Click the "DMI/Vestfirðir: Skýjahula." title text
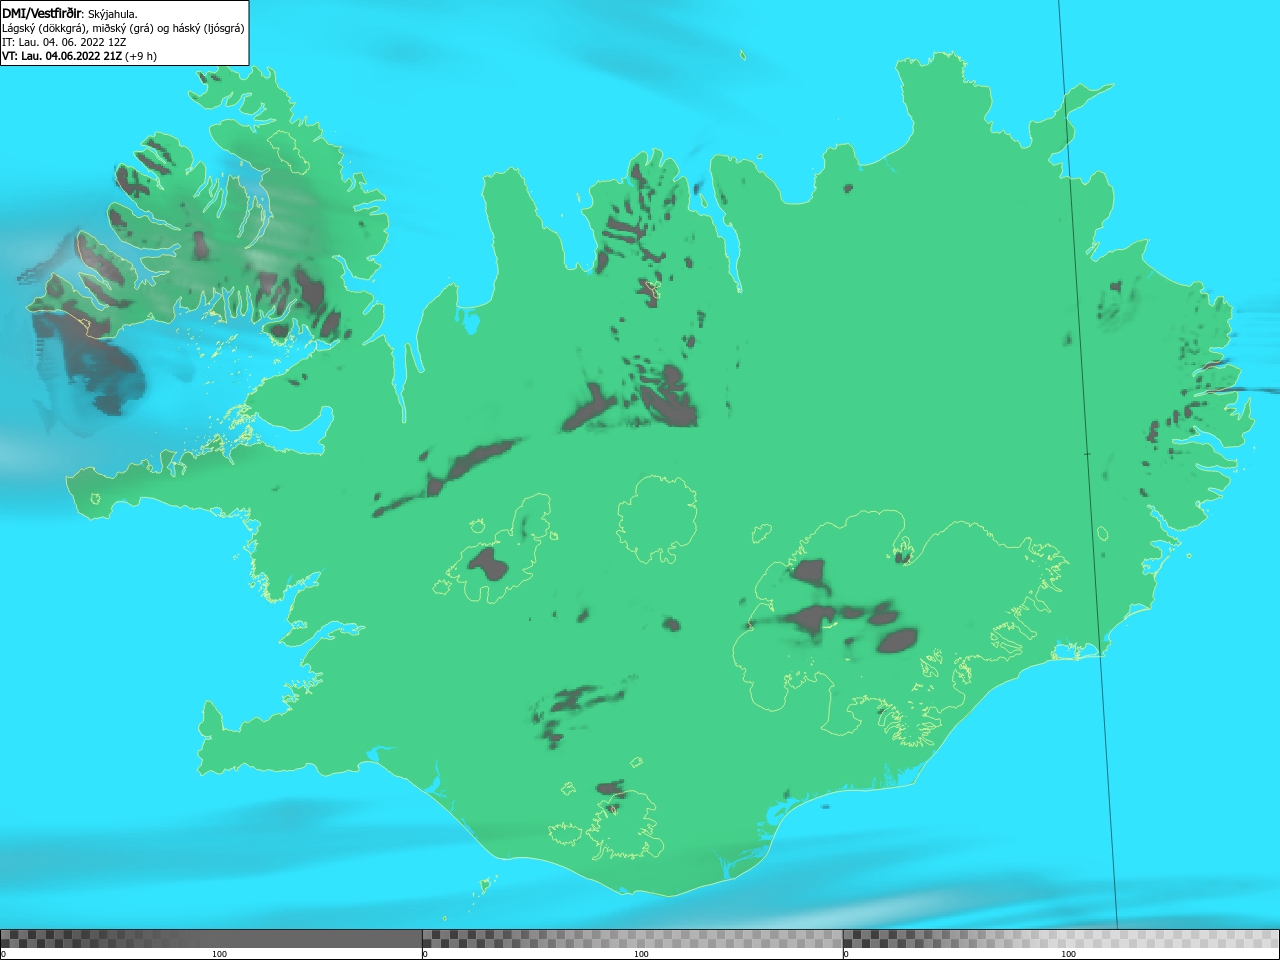1280x960 pixels. [70, 14]
